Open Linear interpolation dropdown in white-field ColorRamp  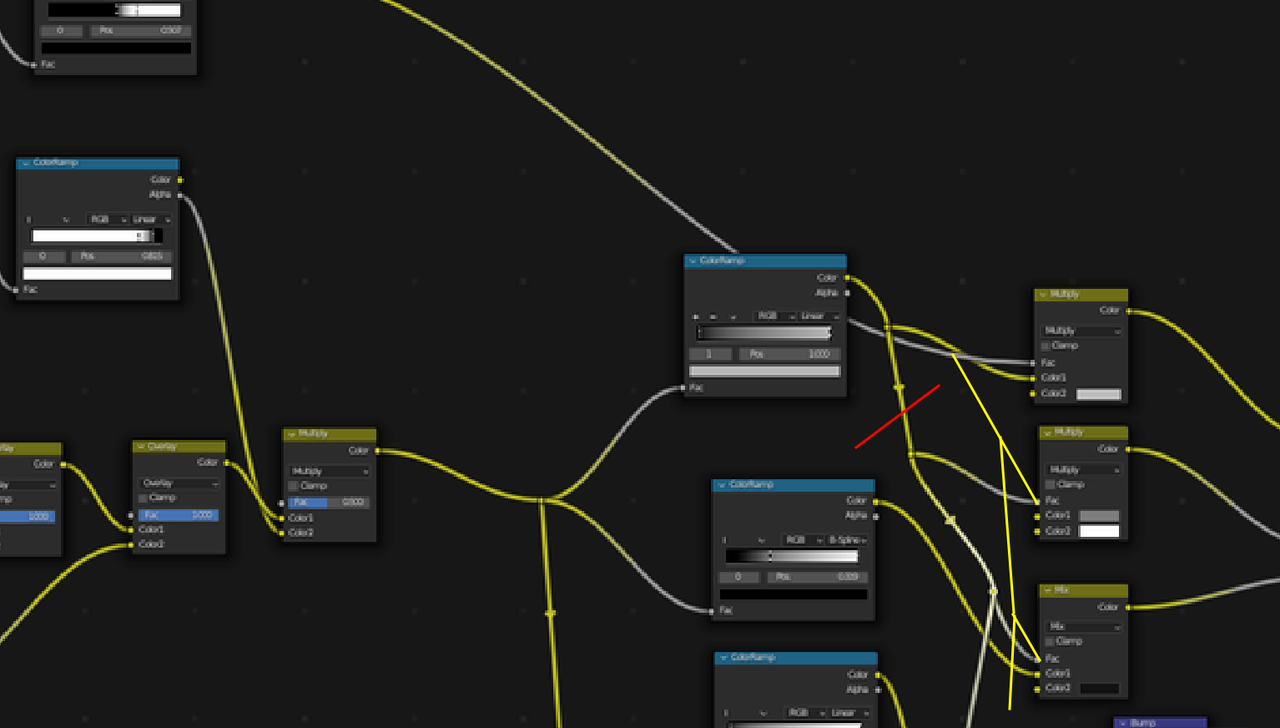(152, 219)
